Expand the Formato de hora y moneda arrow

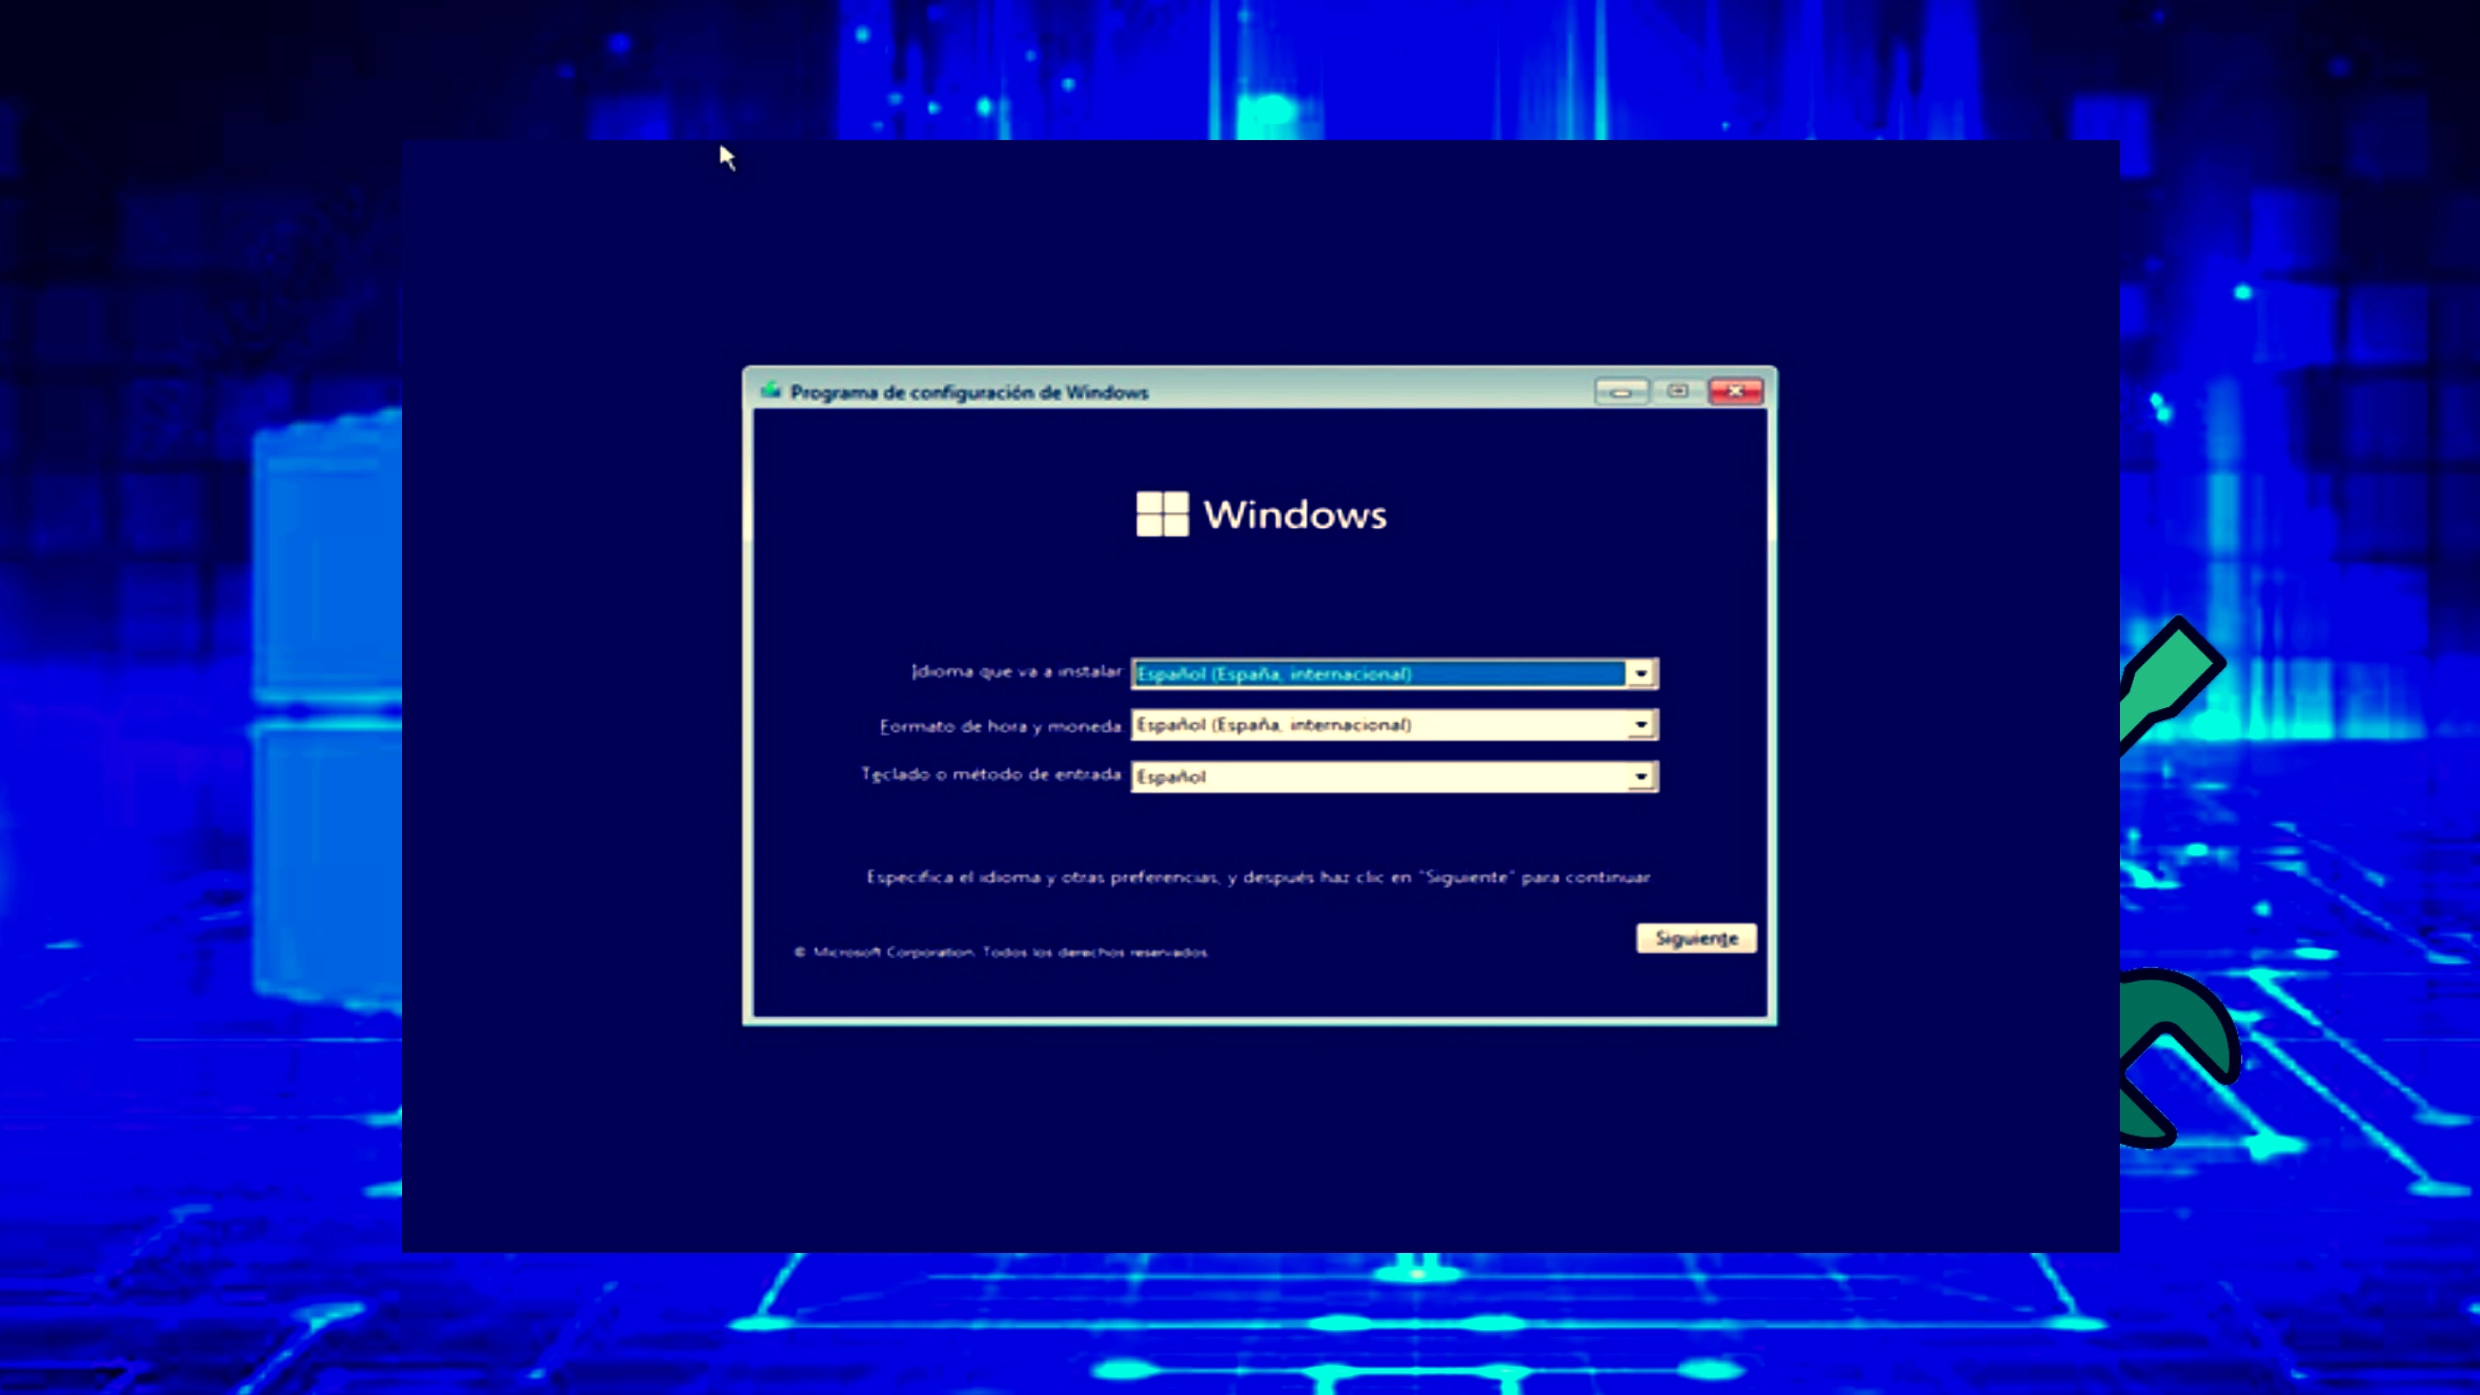(x=1641, y=725)
